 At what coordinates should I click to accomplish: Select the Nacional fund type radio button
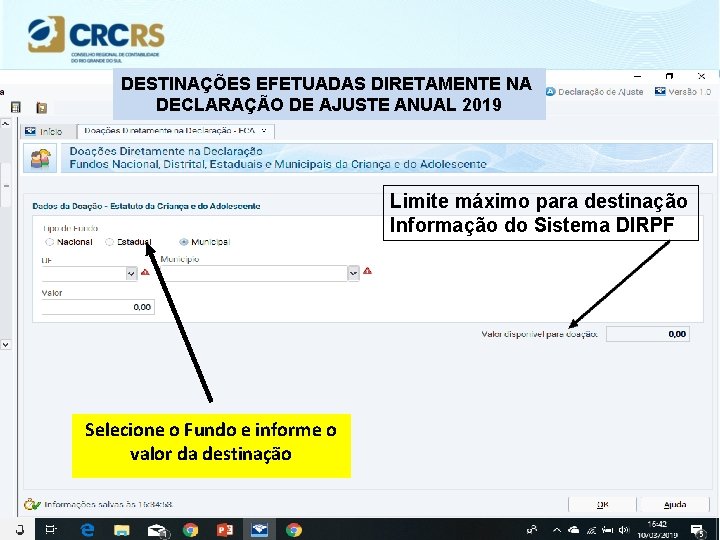pos(50,242)
